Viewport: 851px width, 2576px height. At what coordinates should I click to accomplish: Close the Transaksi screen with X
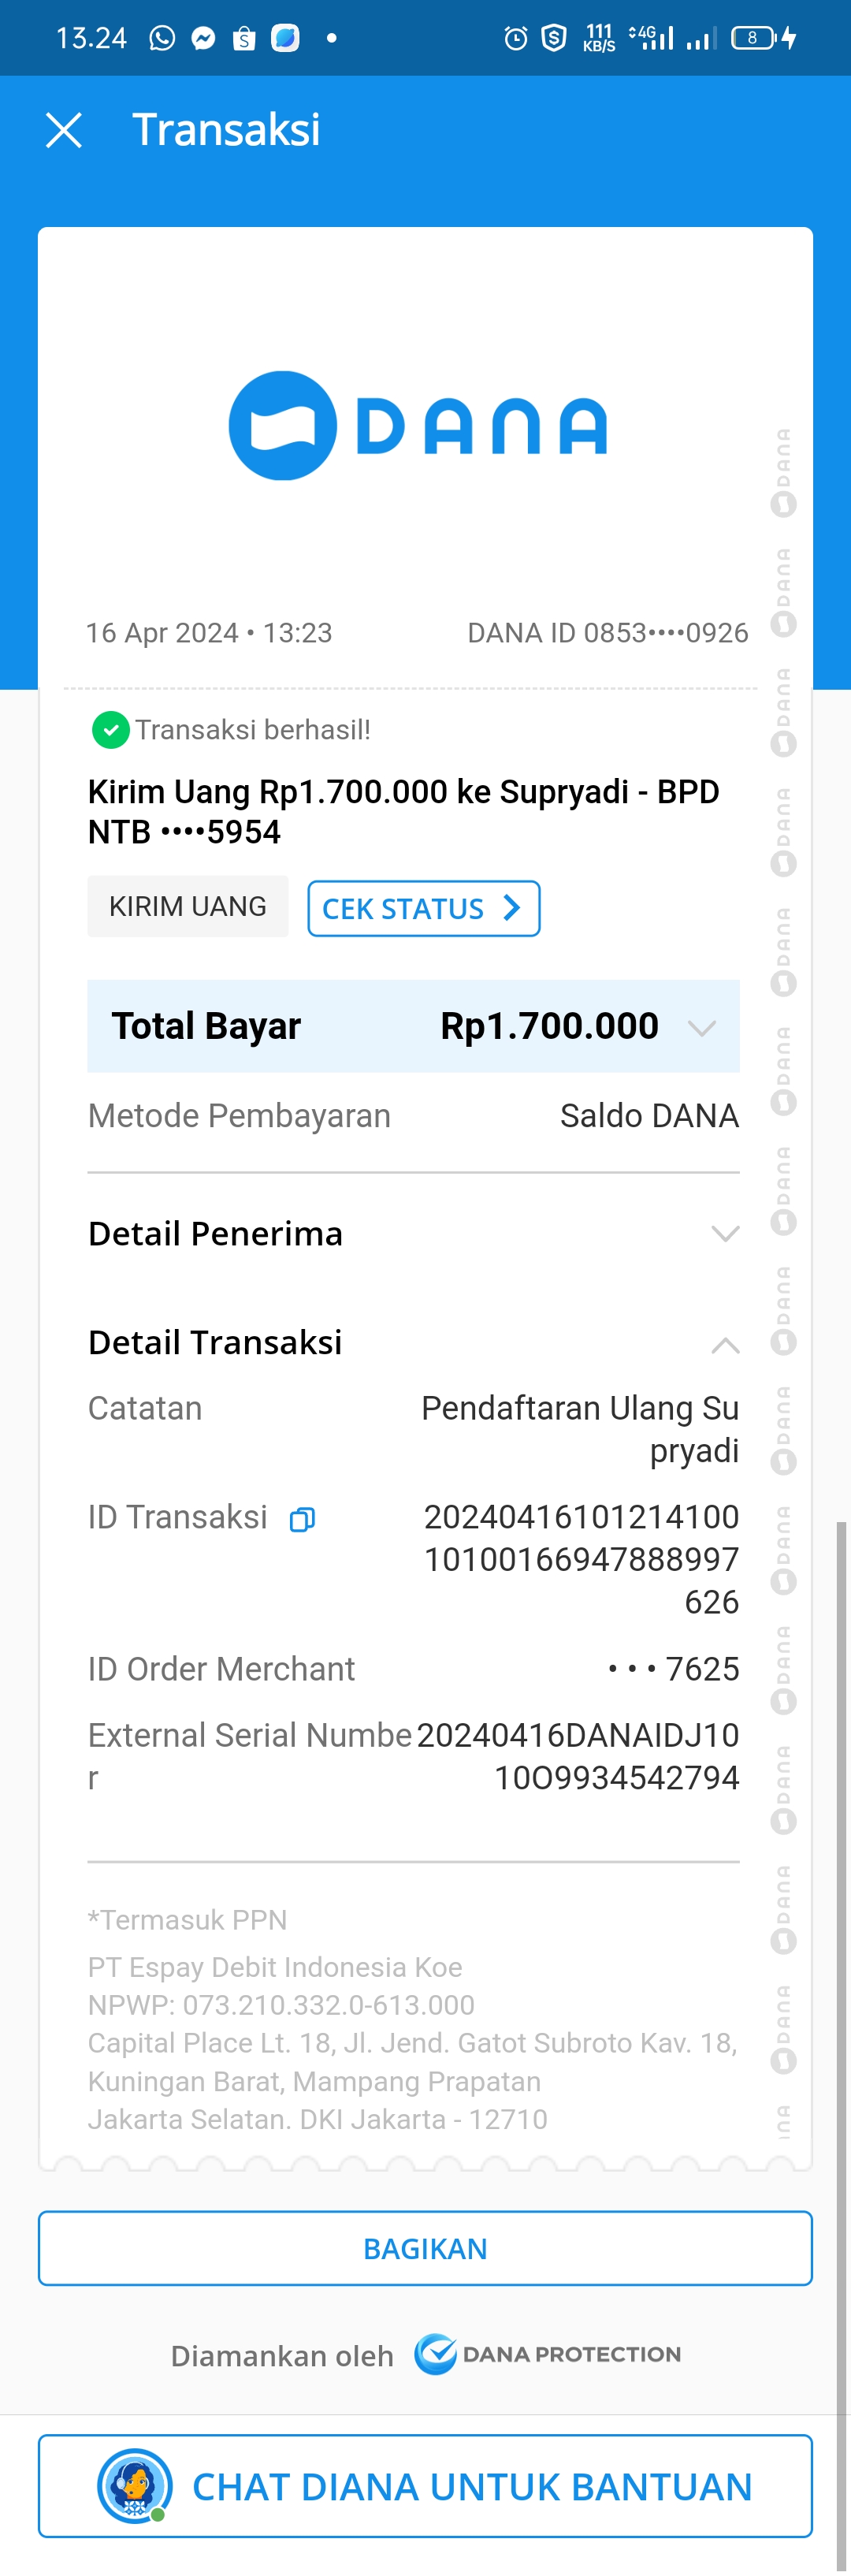click(x=64, y=131)
